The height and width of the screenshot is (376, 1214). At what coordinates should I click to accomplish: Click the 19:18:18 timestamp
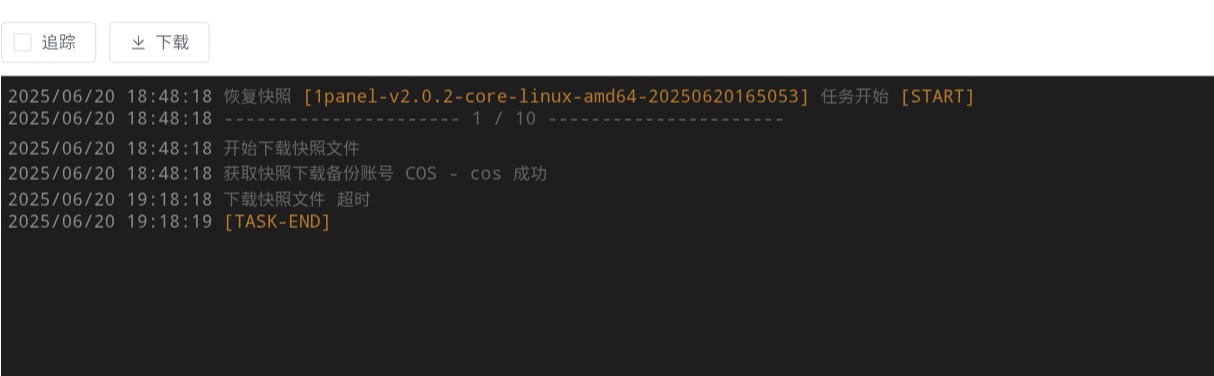coord(169,200)
